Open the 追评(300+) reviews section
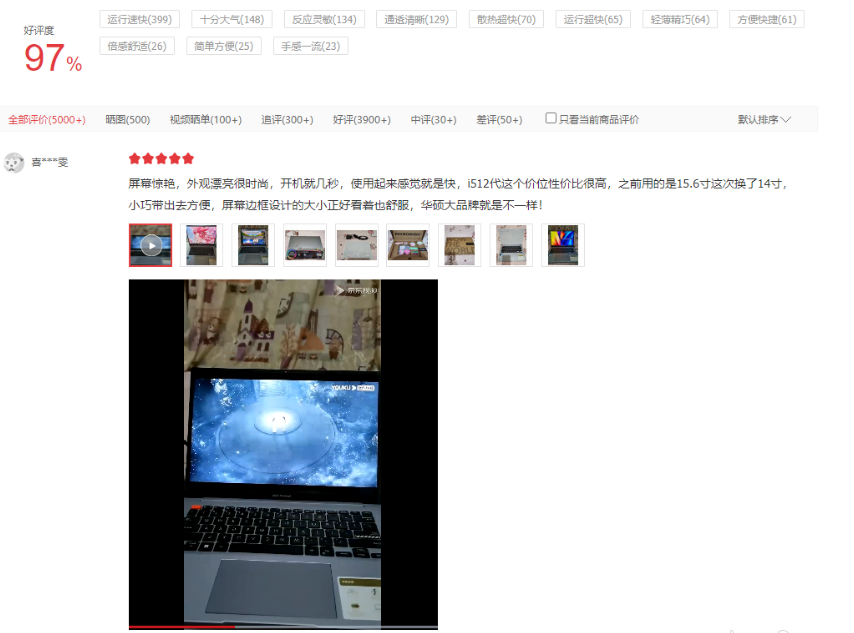Screen dimensions: 854x633 289,118
